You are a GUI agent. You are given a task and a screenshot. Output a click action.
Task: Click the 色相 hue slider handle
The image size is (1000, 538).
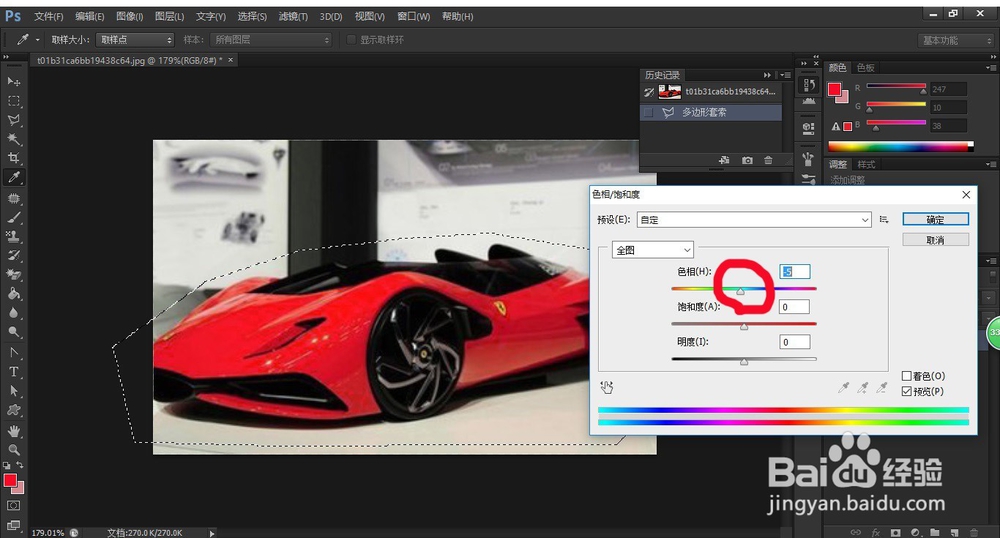point(740,291)
